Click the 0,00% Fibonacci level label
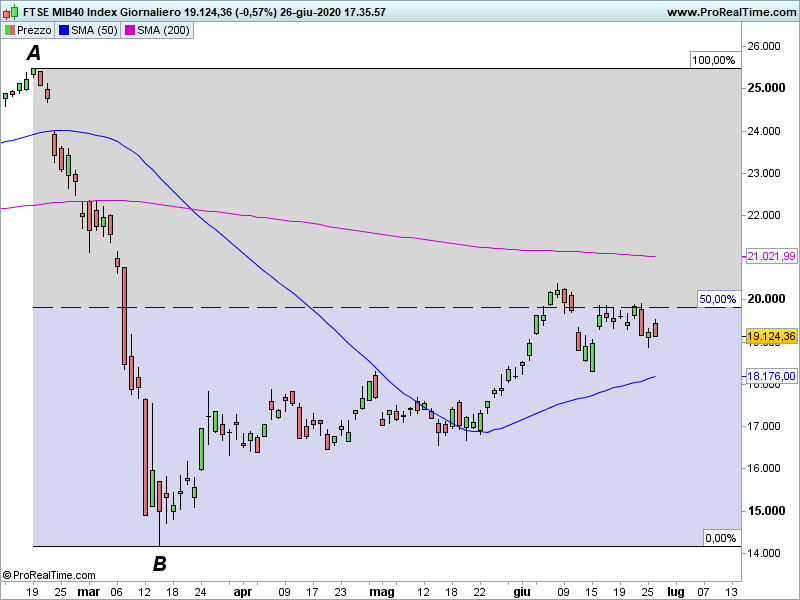The image size is (800, 600). pyautogui.click(x=720, y=538)
